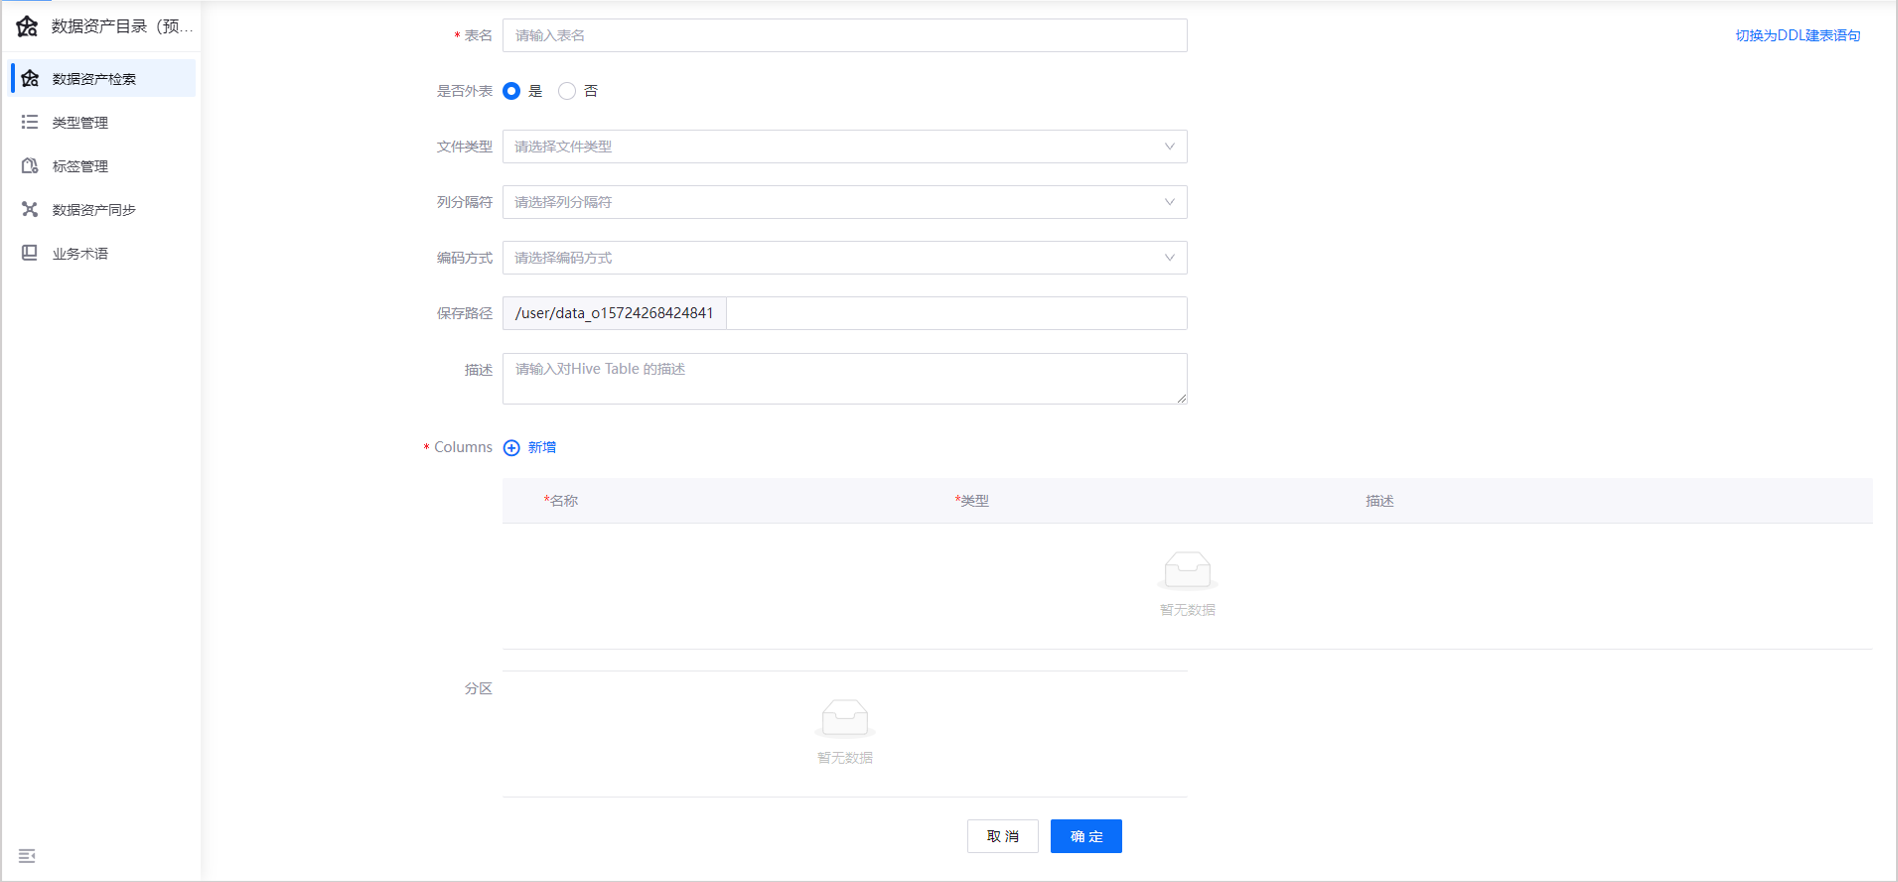
Task: Open the 编码方式 dropdown
Action: tap(844, 258)
